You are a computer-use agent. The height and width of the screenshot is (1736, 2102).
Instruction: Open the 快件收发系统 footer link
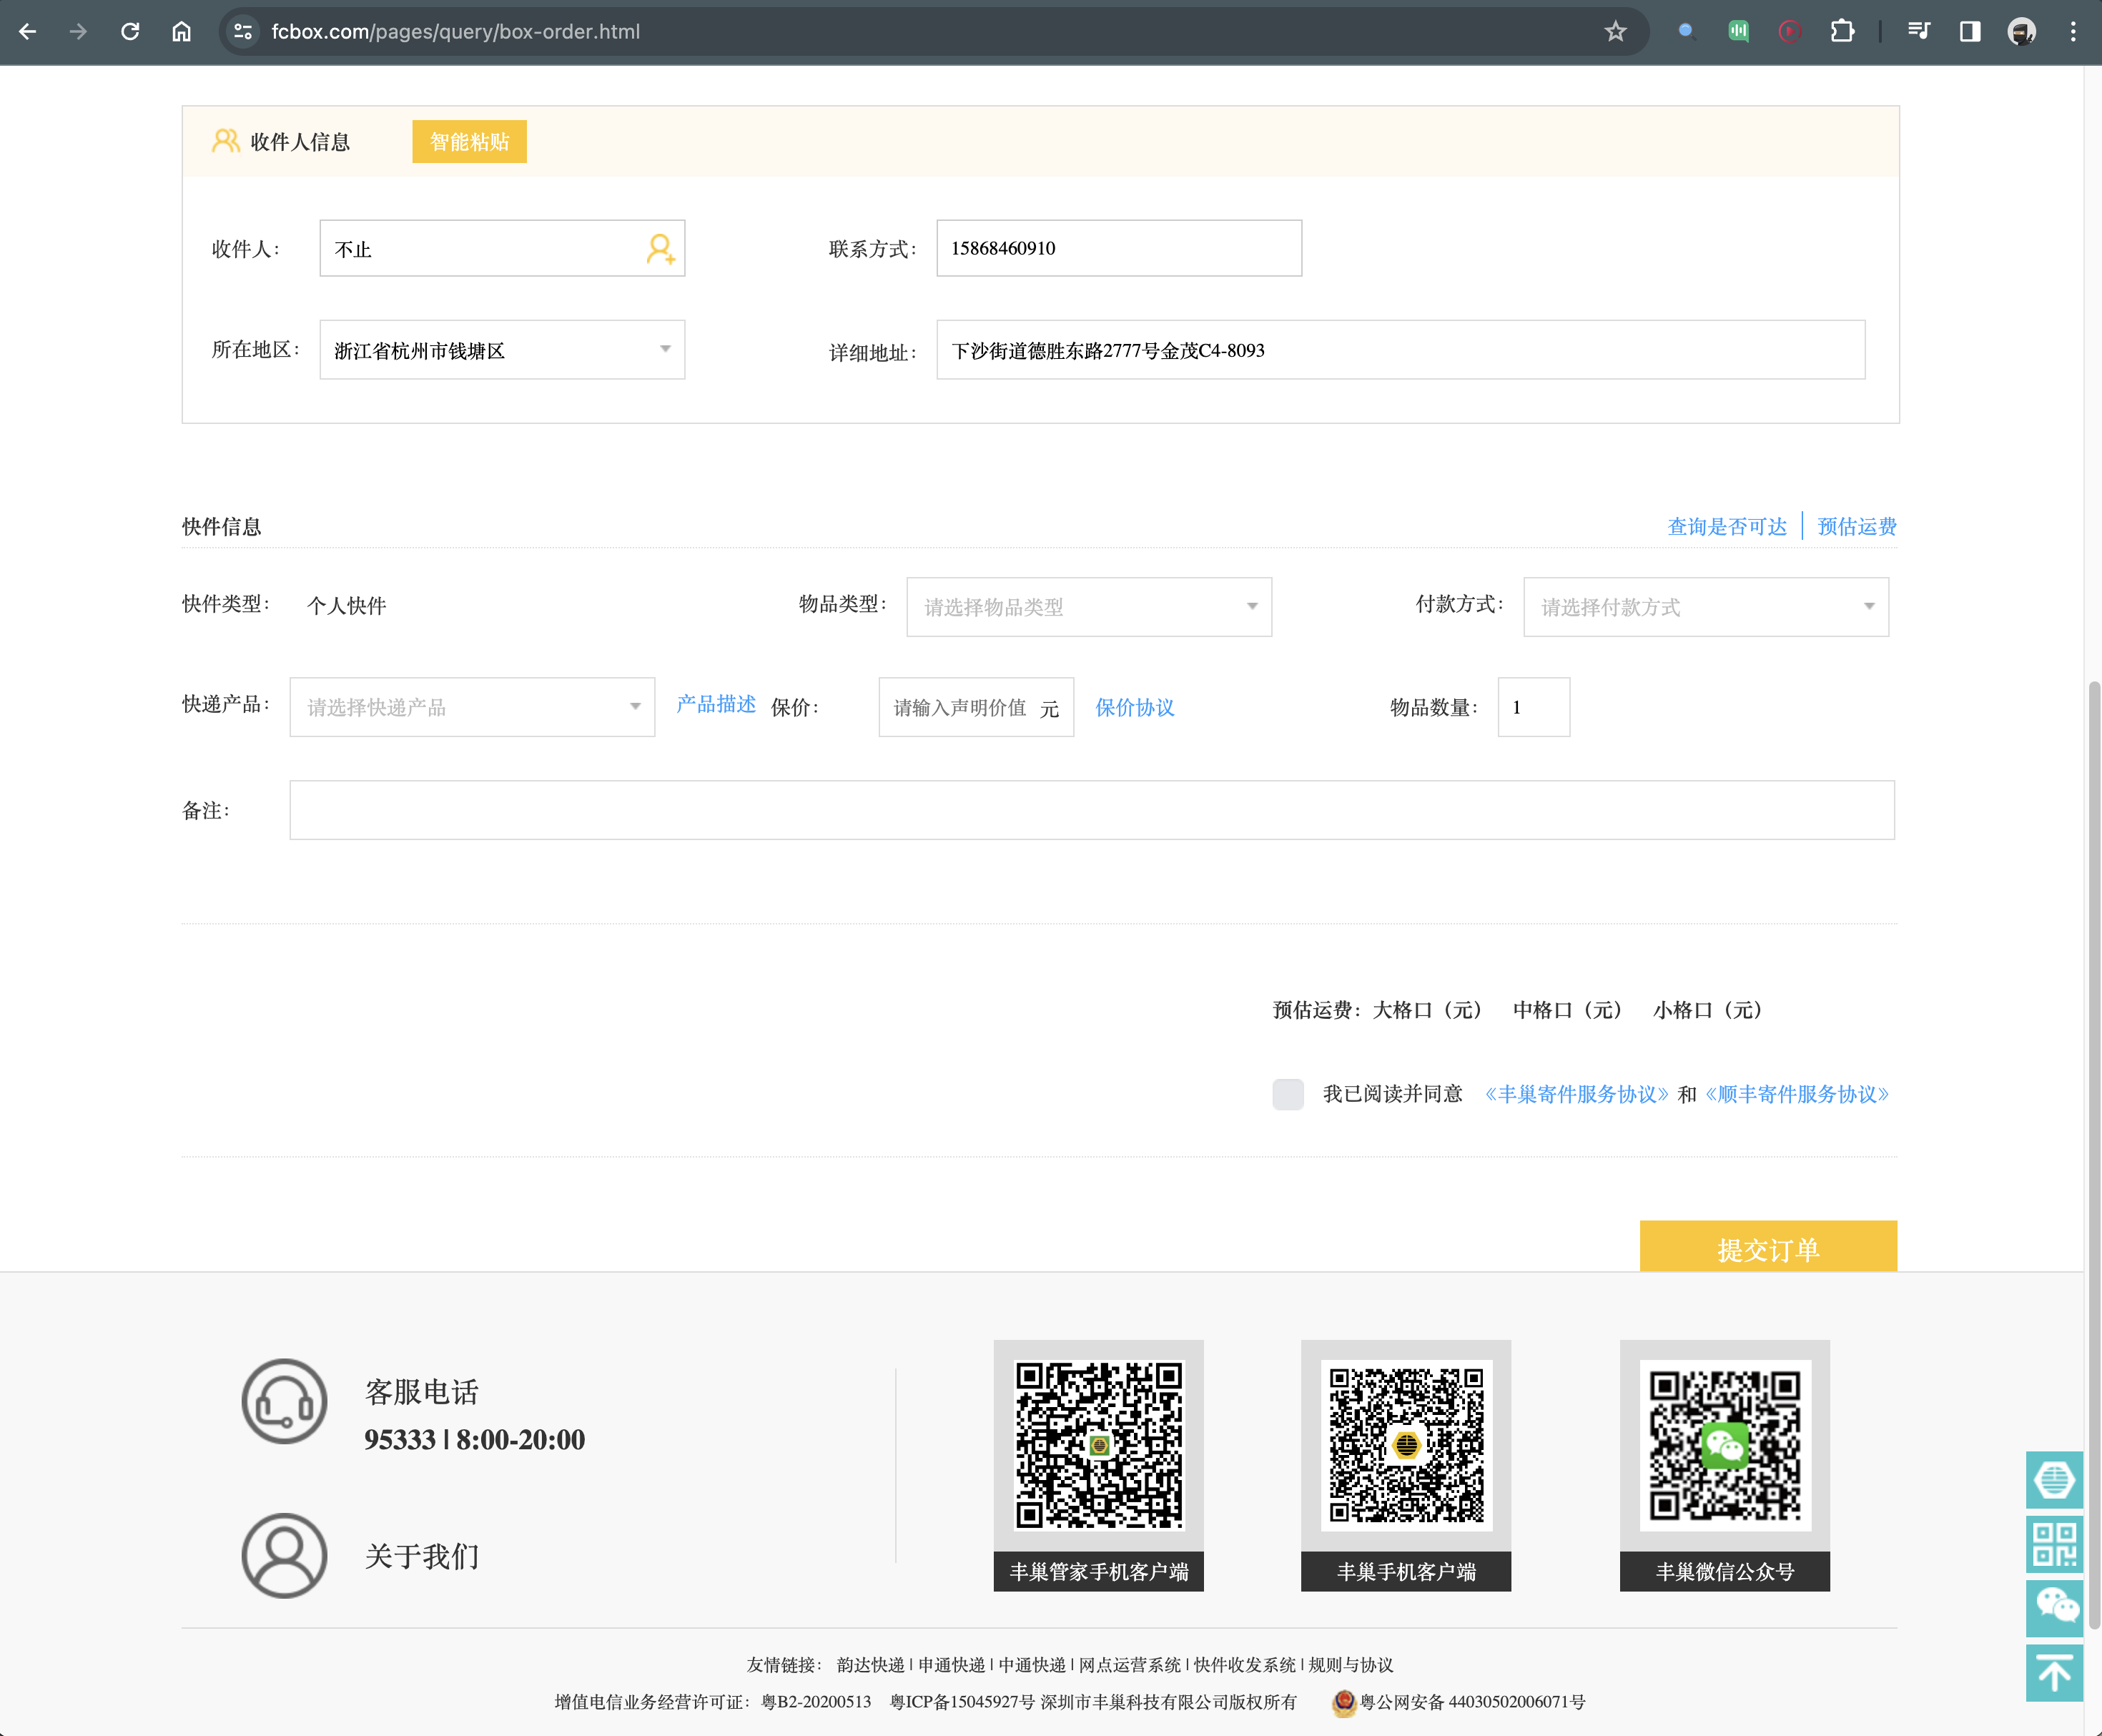point(1244,1664)
